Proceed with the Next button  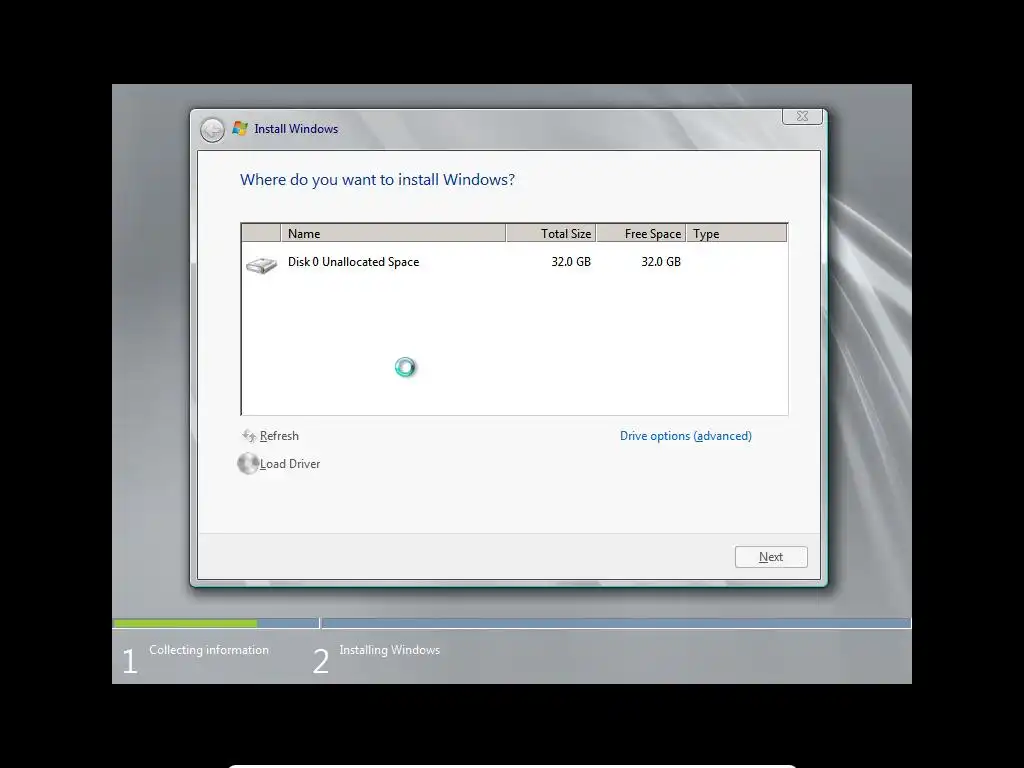pyautogui.click(x=771, y=557)
